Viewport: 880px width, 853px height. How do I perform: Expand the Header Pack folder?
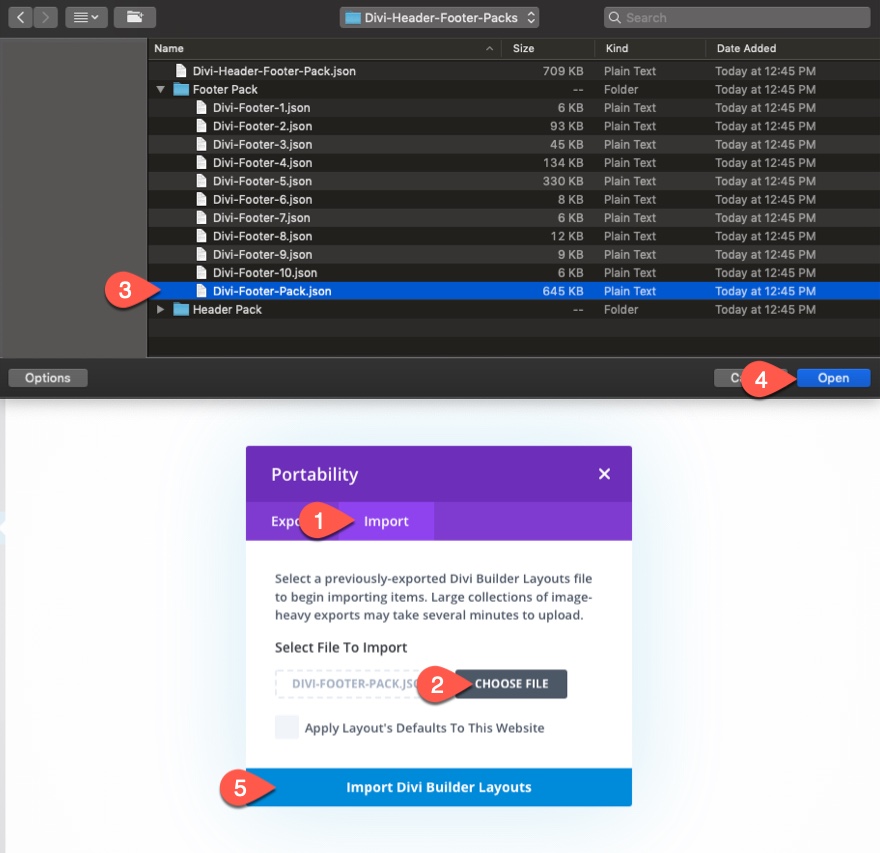coord(161,309)
